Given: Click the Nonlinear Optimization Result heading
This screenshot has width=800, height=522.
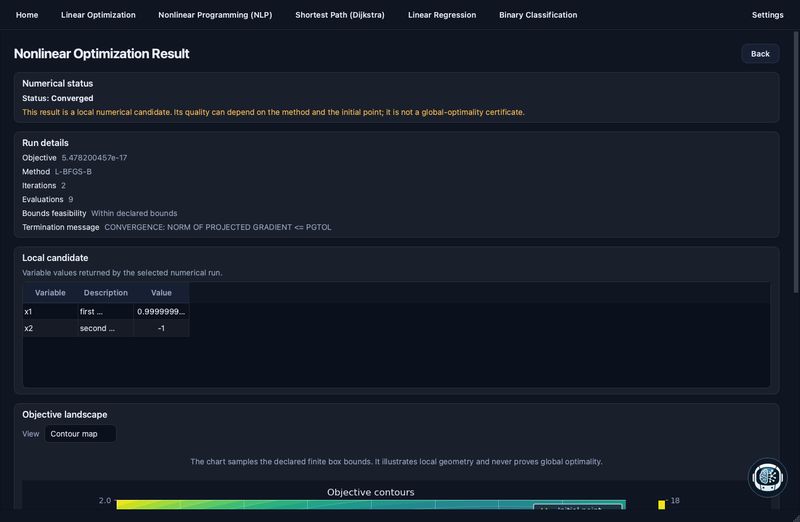Looking at the screenshot, I should click(102, 54).
